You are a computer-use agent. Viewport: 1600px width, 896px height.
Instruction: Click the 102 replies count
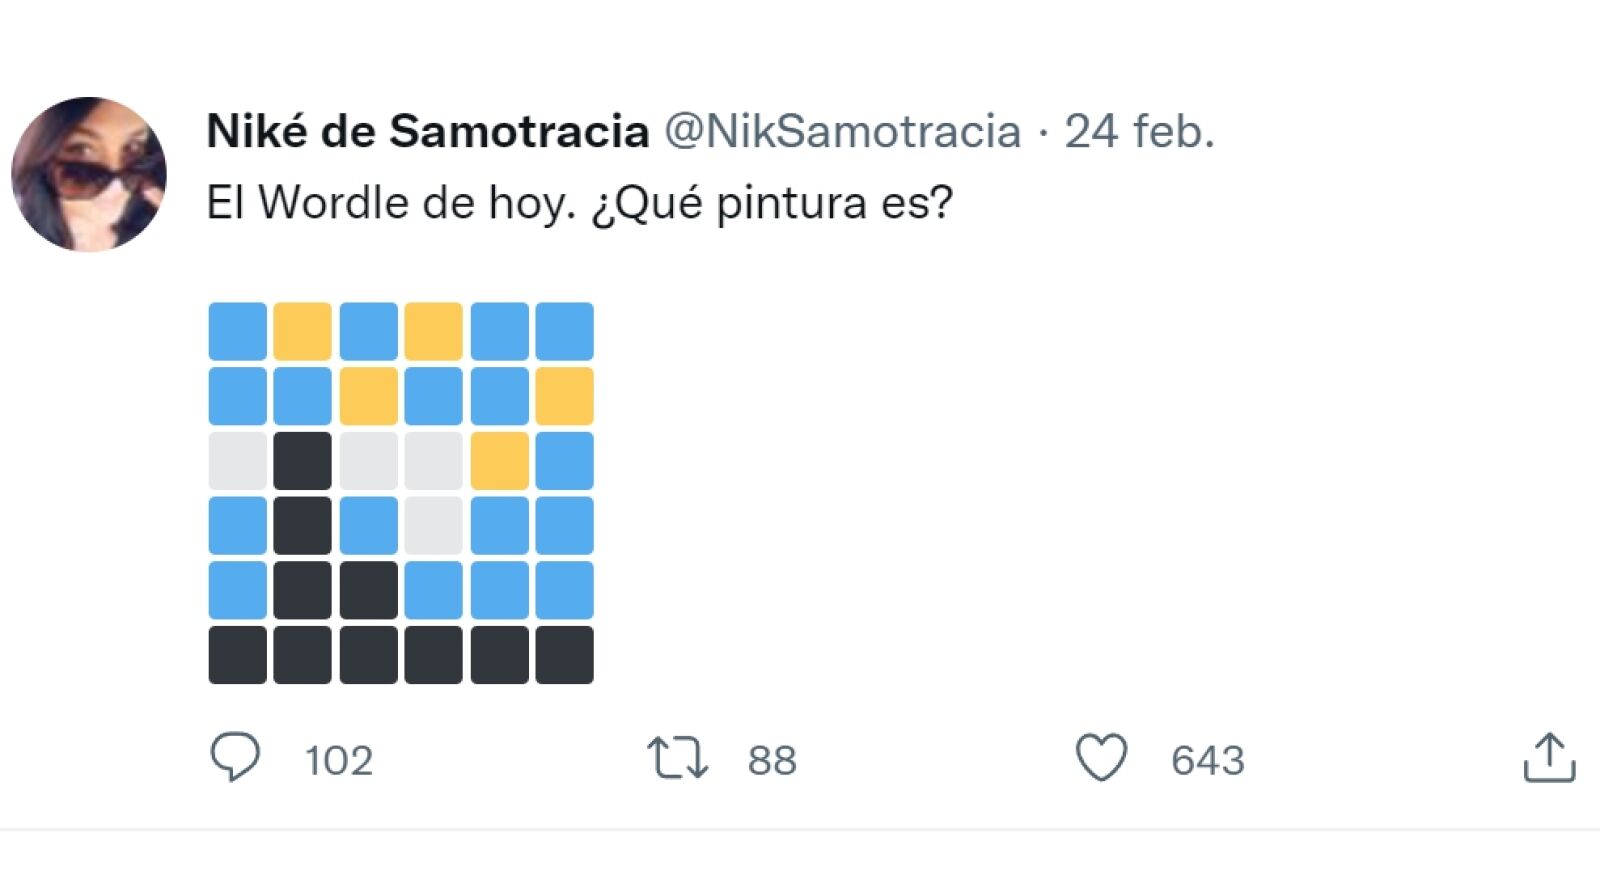(x=339, y=761)
